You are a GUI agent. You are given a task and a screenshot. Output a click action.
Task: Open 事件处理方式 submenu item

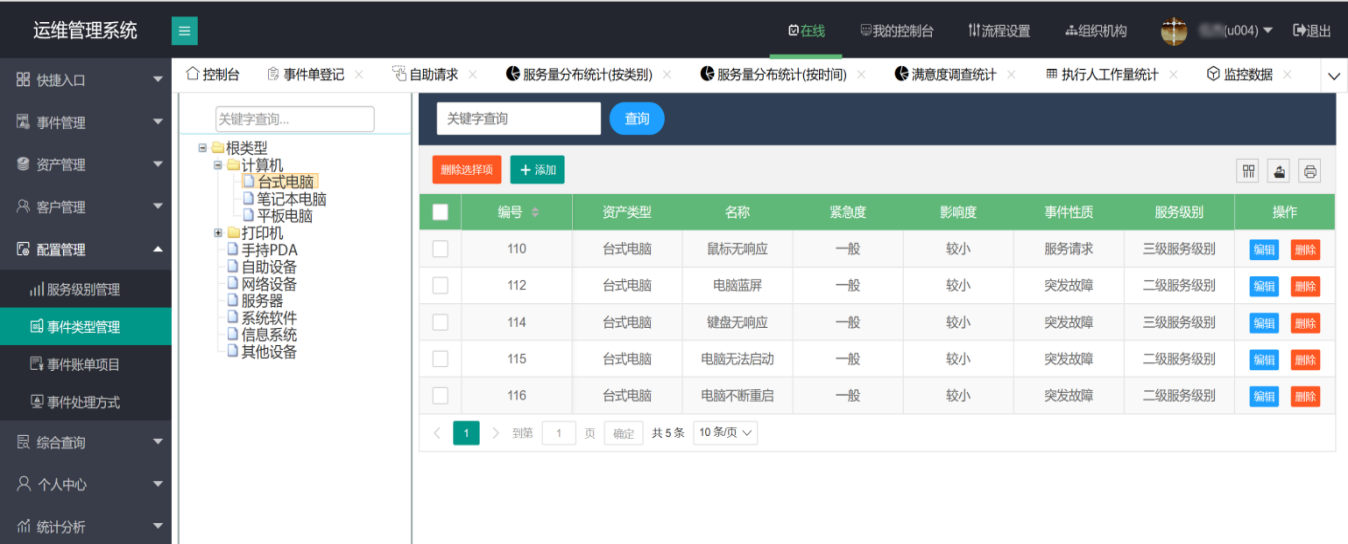86,402
